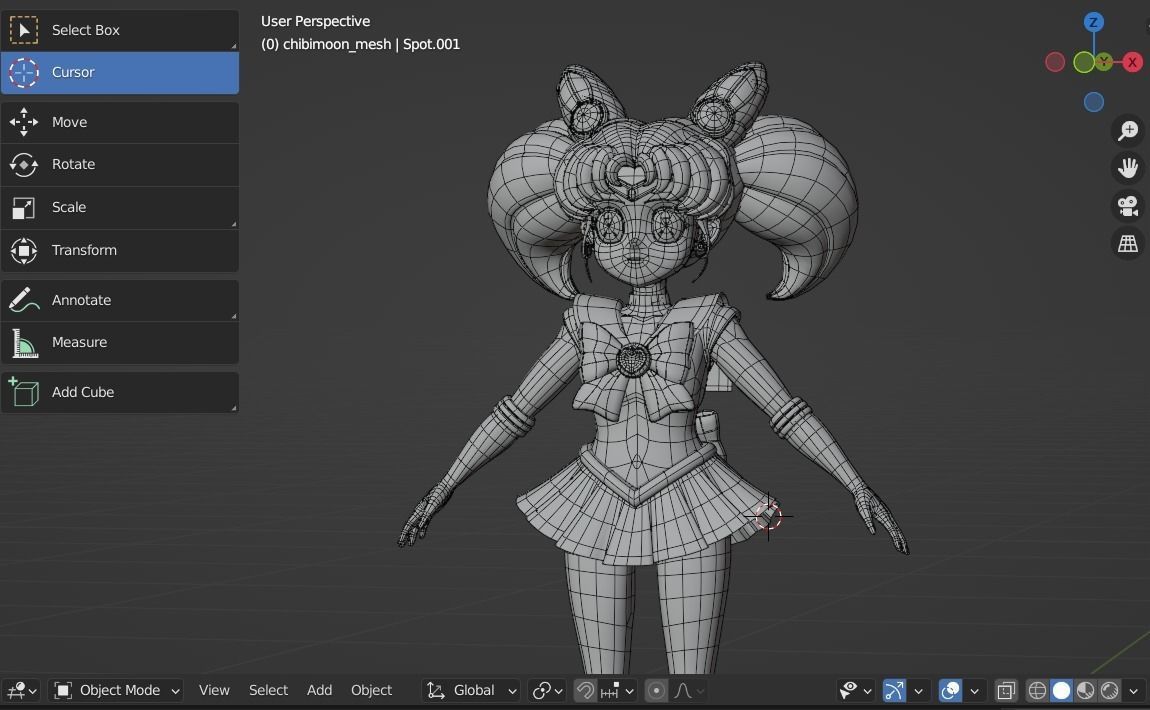The height and width of the screenshot is (710, 1150).
Task: Open the View menu
Action: coord(214,690)
